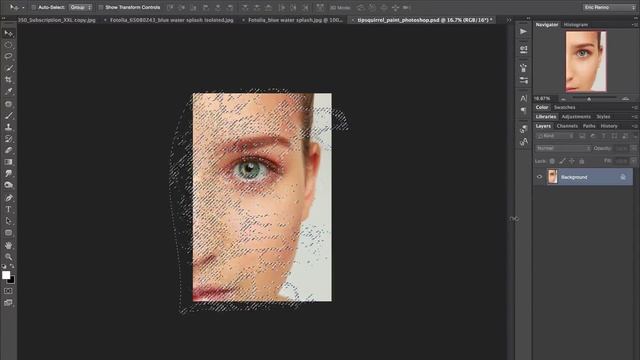Select the Healing Brush tool
The height and width of the screenshot is (360, 640).
click(x=9, y=104)
